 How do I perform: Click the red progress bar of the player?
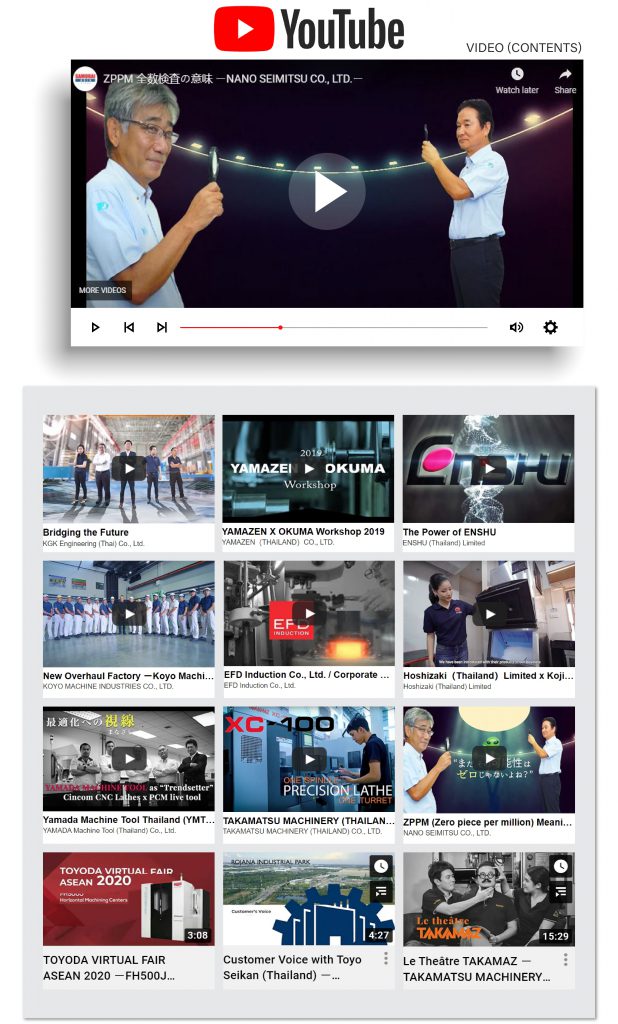point(334,327)
